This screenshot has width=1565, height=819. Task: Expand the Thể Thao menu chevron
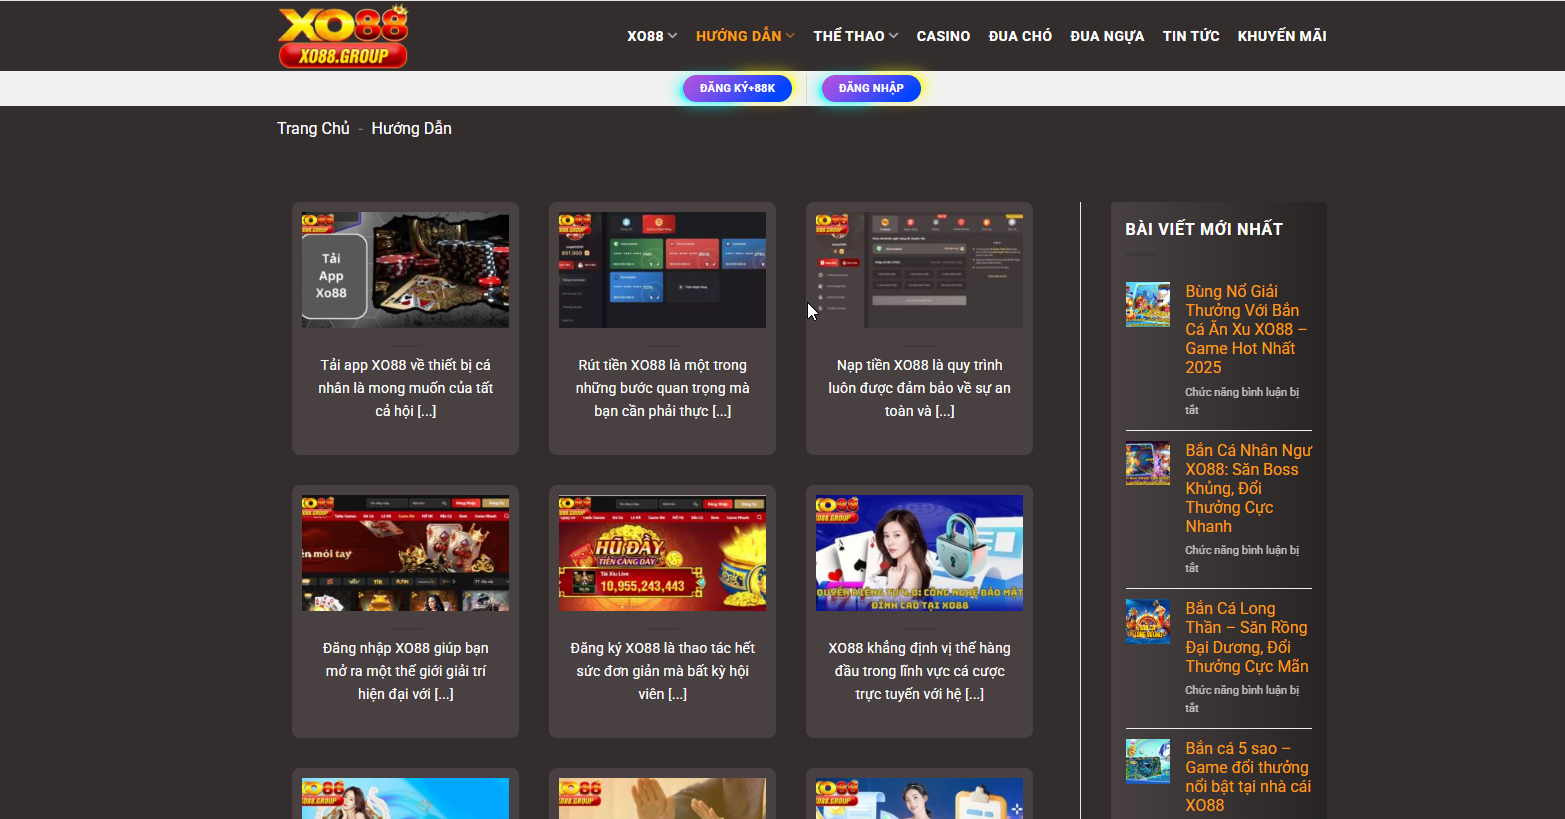click(x=893, y=36)
